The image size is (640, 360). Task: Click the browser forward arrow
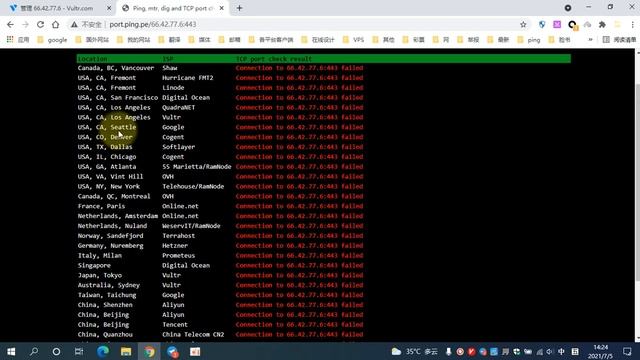[25, 24]
